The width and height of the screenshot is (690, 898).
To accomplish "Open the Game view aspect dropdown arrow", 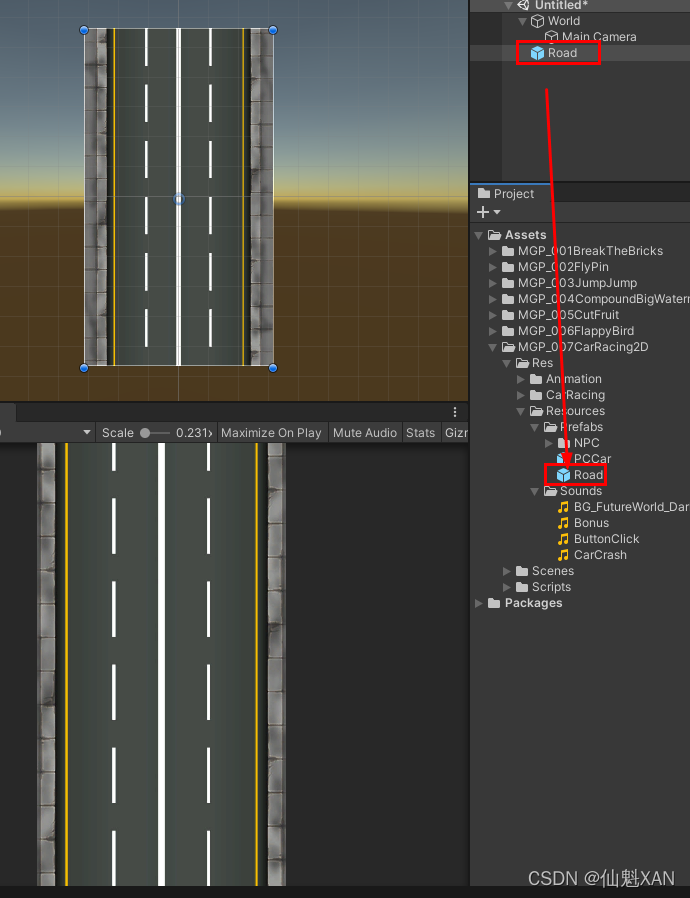I will point(87,432).
